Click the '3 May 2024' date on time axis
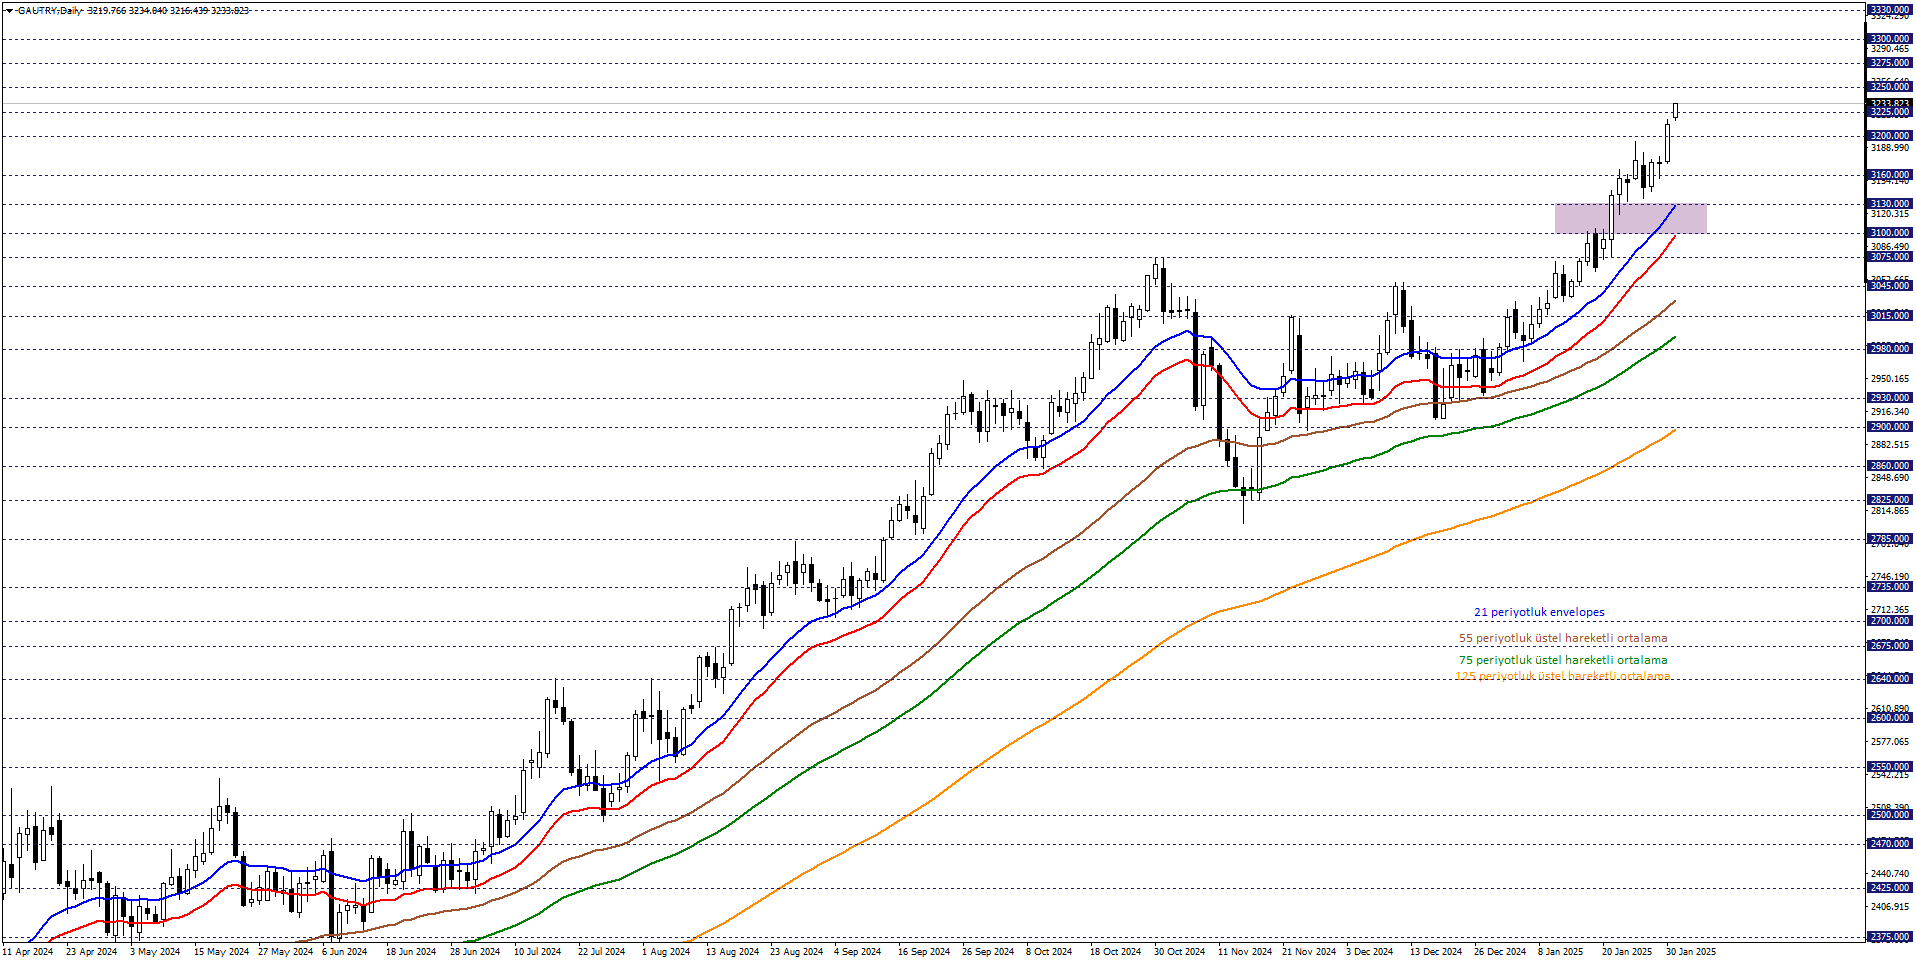This screenshot has height=963, width=1916. point(155,952)
